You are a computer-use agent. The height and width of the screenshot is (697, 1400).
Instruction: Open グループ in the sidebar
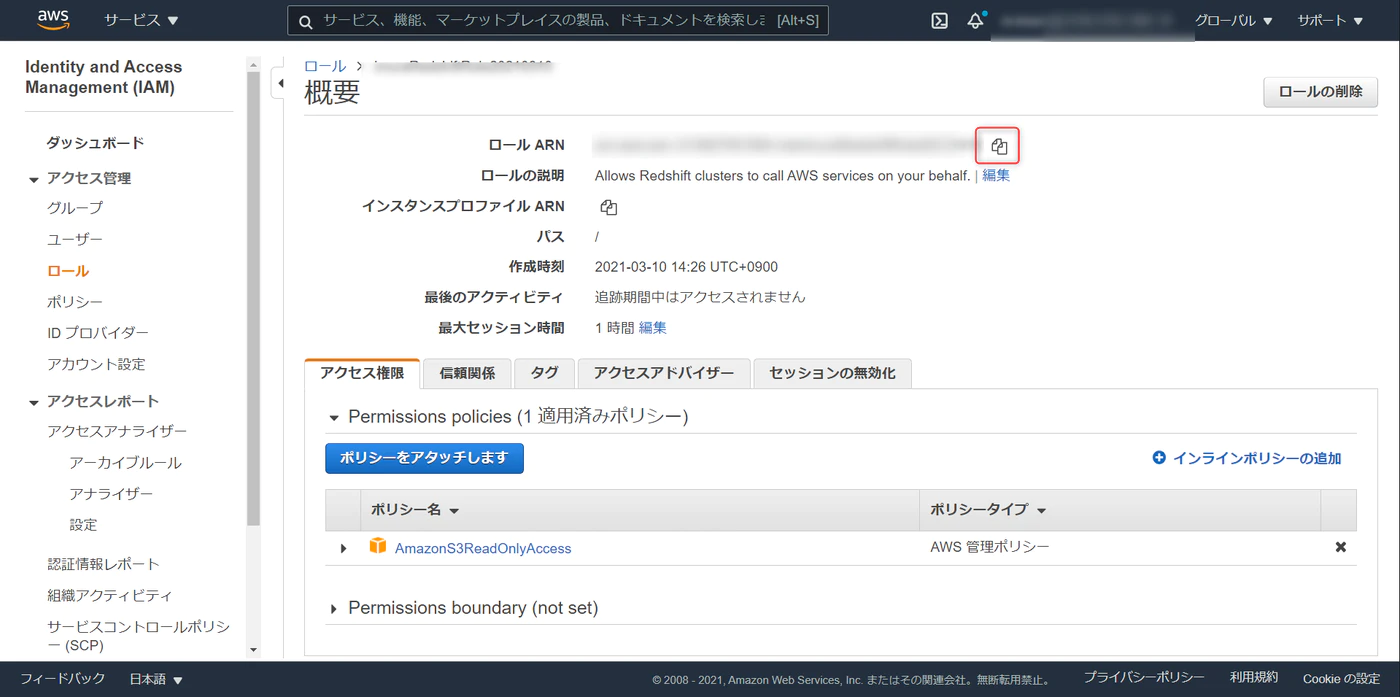tap(75, 208)
